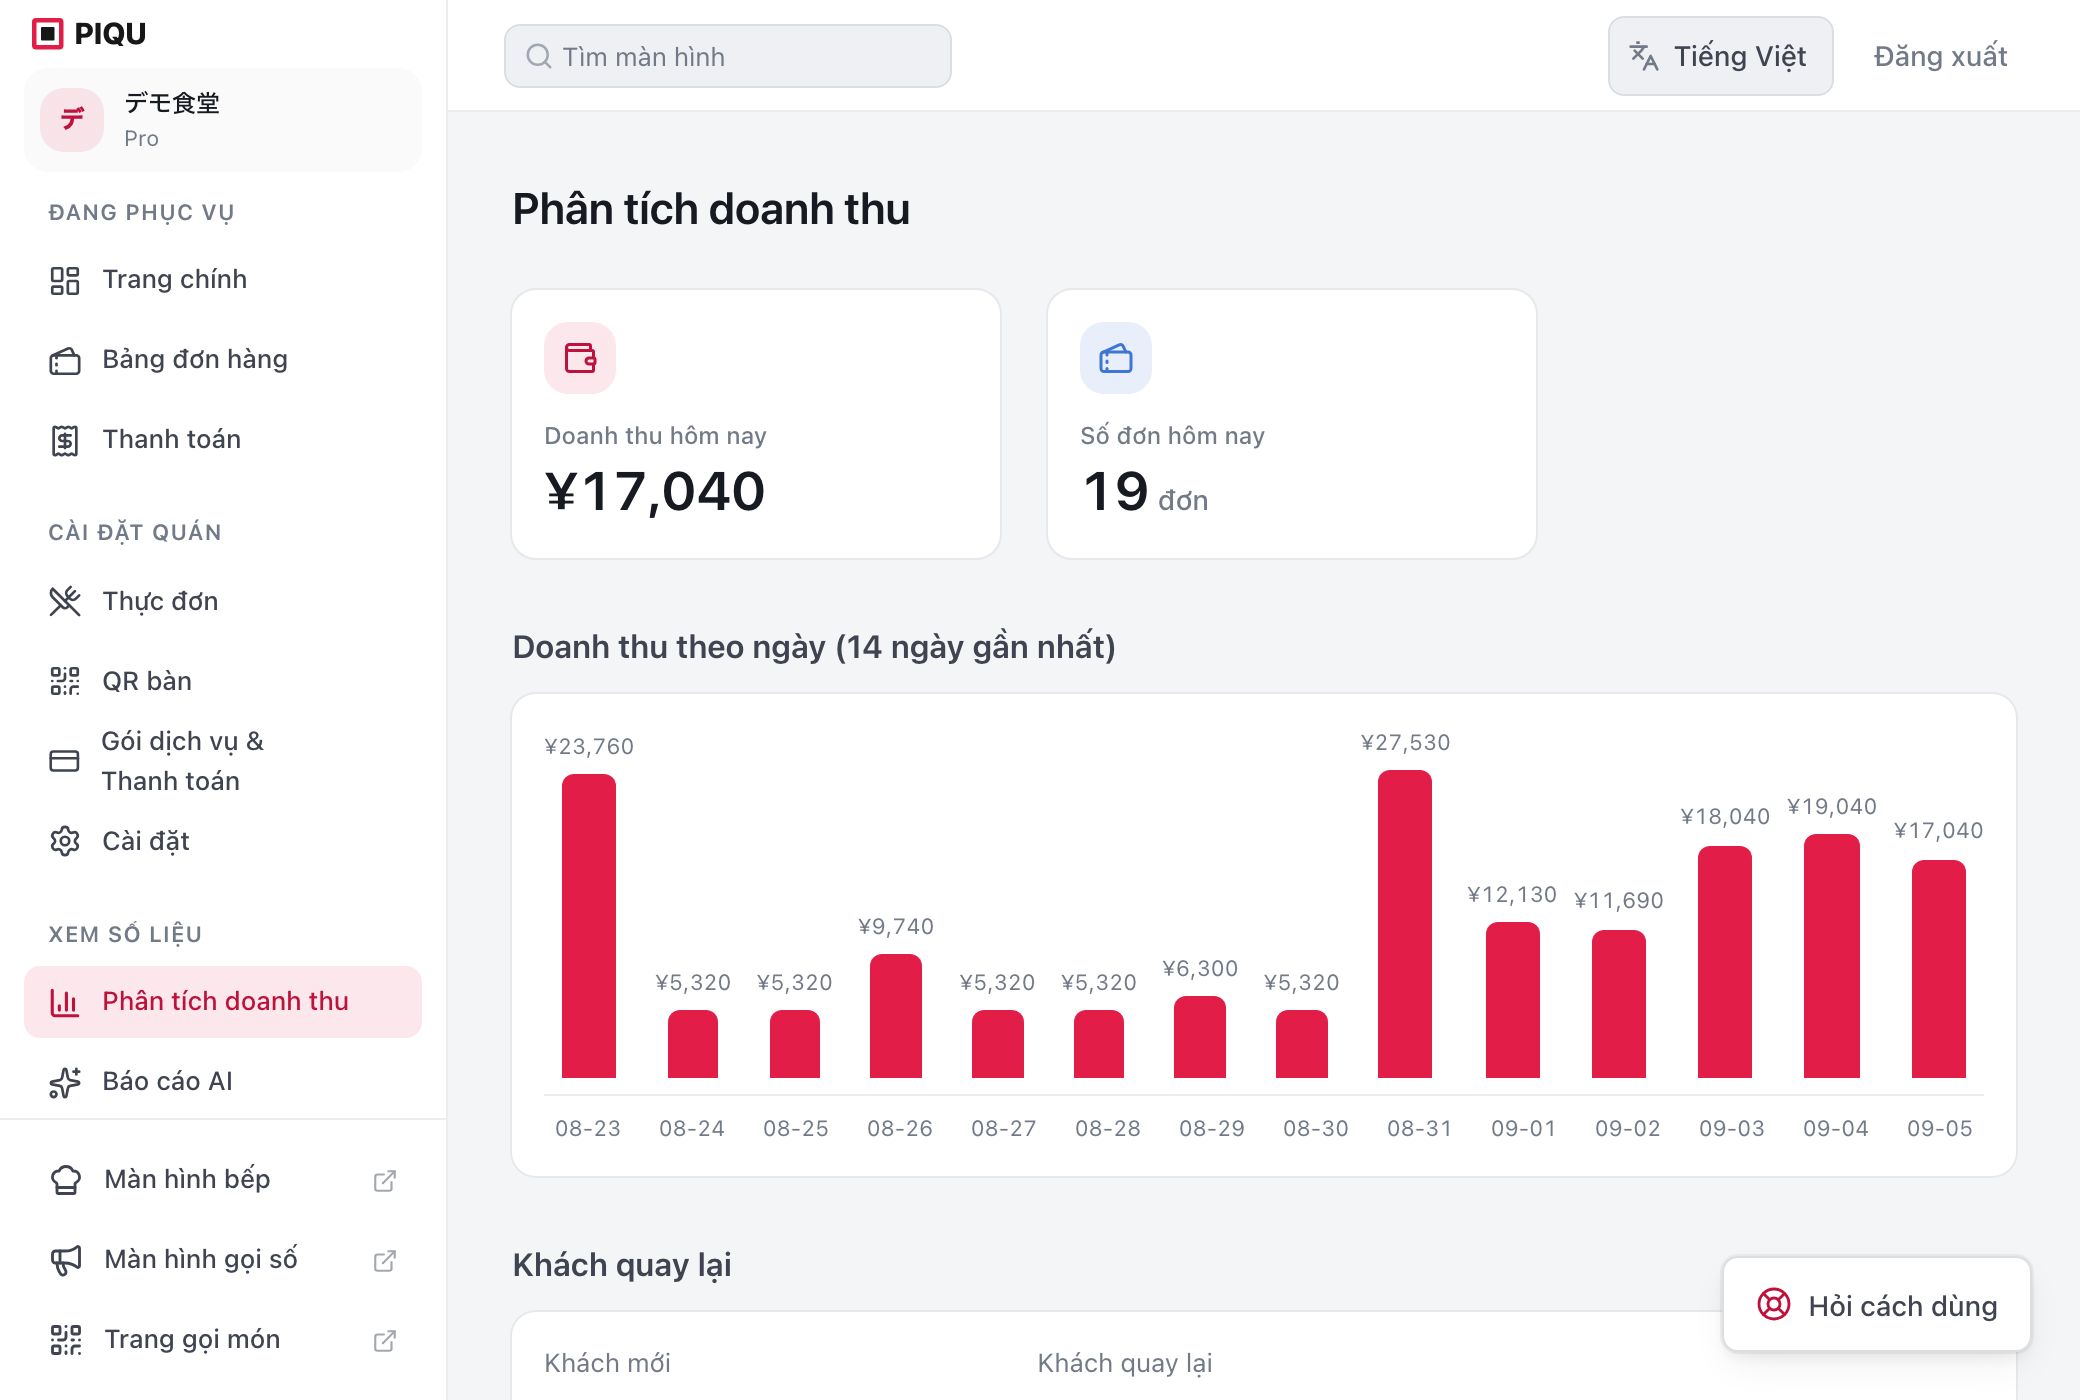Screen dimensions: 2080x1400
Task: Click the Trang gọi món QR icon
Action: (66, 1340)
